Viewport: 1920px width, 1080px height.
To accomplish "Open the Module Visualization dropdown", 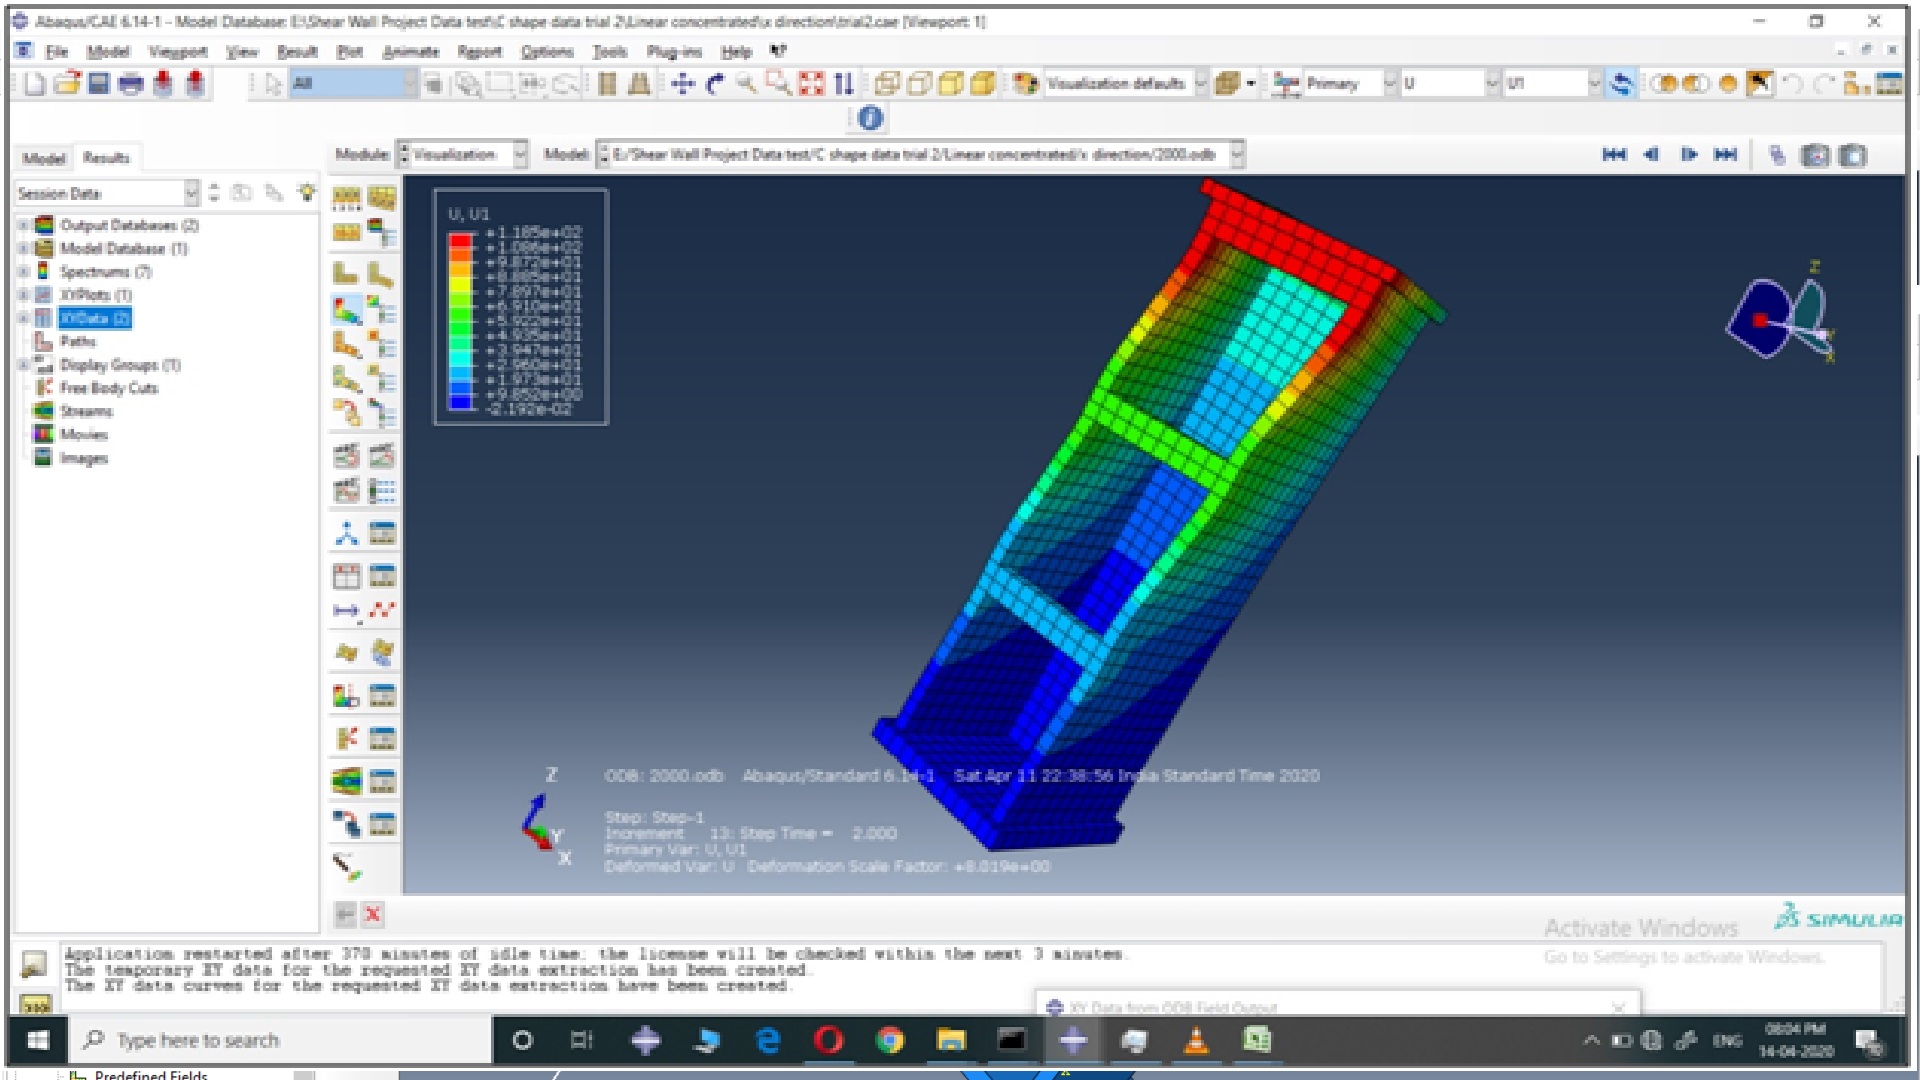I will [x=520, y=155].
